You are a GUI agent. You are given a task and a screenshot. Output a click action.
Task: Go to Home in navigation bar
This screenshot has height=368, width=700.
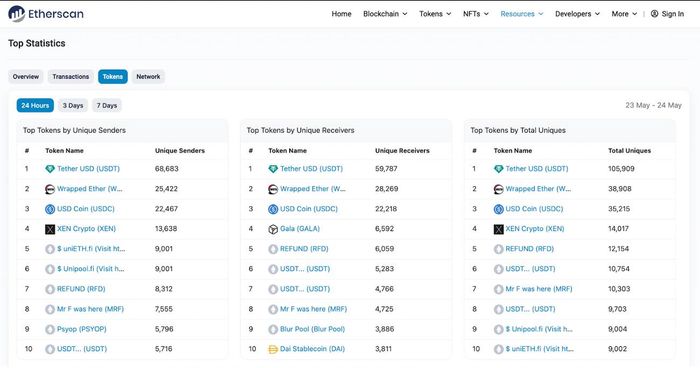(342, 14)
